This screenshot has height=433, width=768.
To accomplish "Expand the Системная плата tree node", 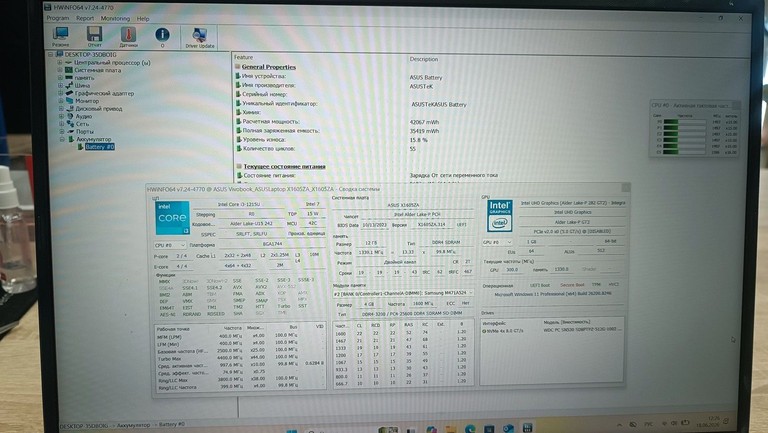I will [x=60, y=70].
